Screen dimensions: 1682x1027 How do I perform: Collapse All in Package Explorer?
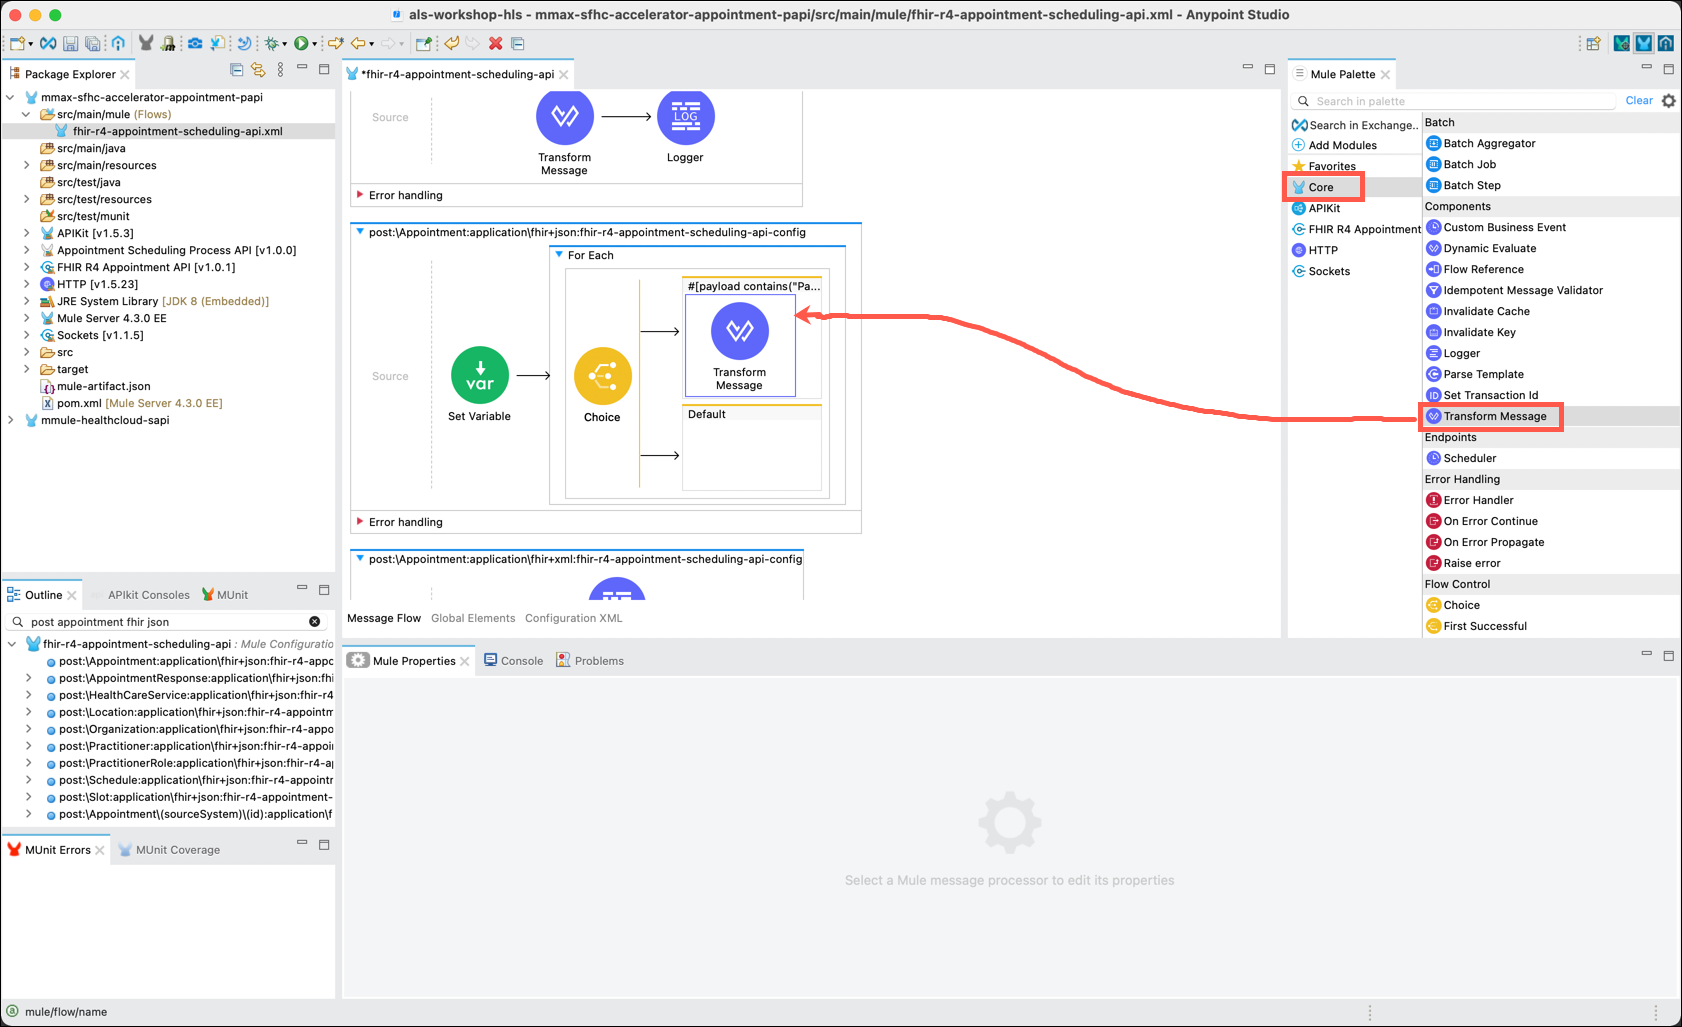[237, 70]
